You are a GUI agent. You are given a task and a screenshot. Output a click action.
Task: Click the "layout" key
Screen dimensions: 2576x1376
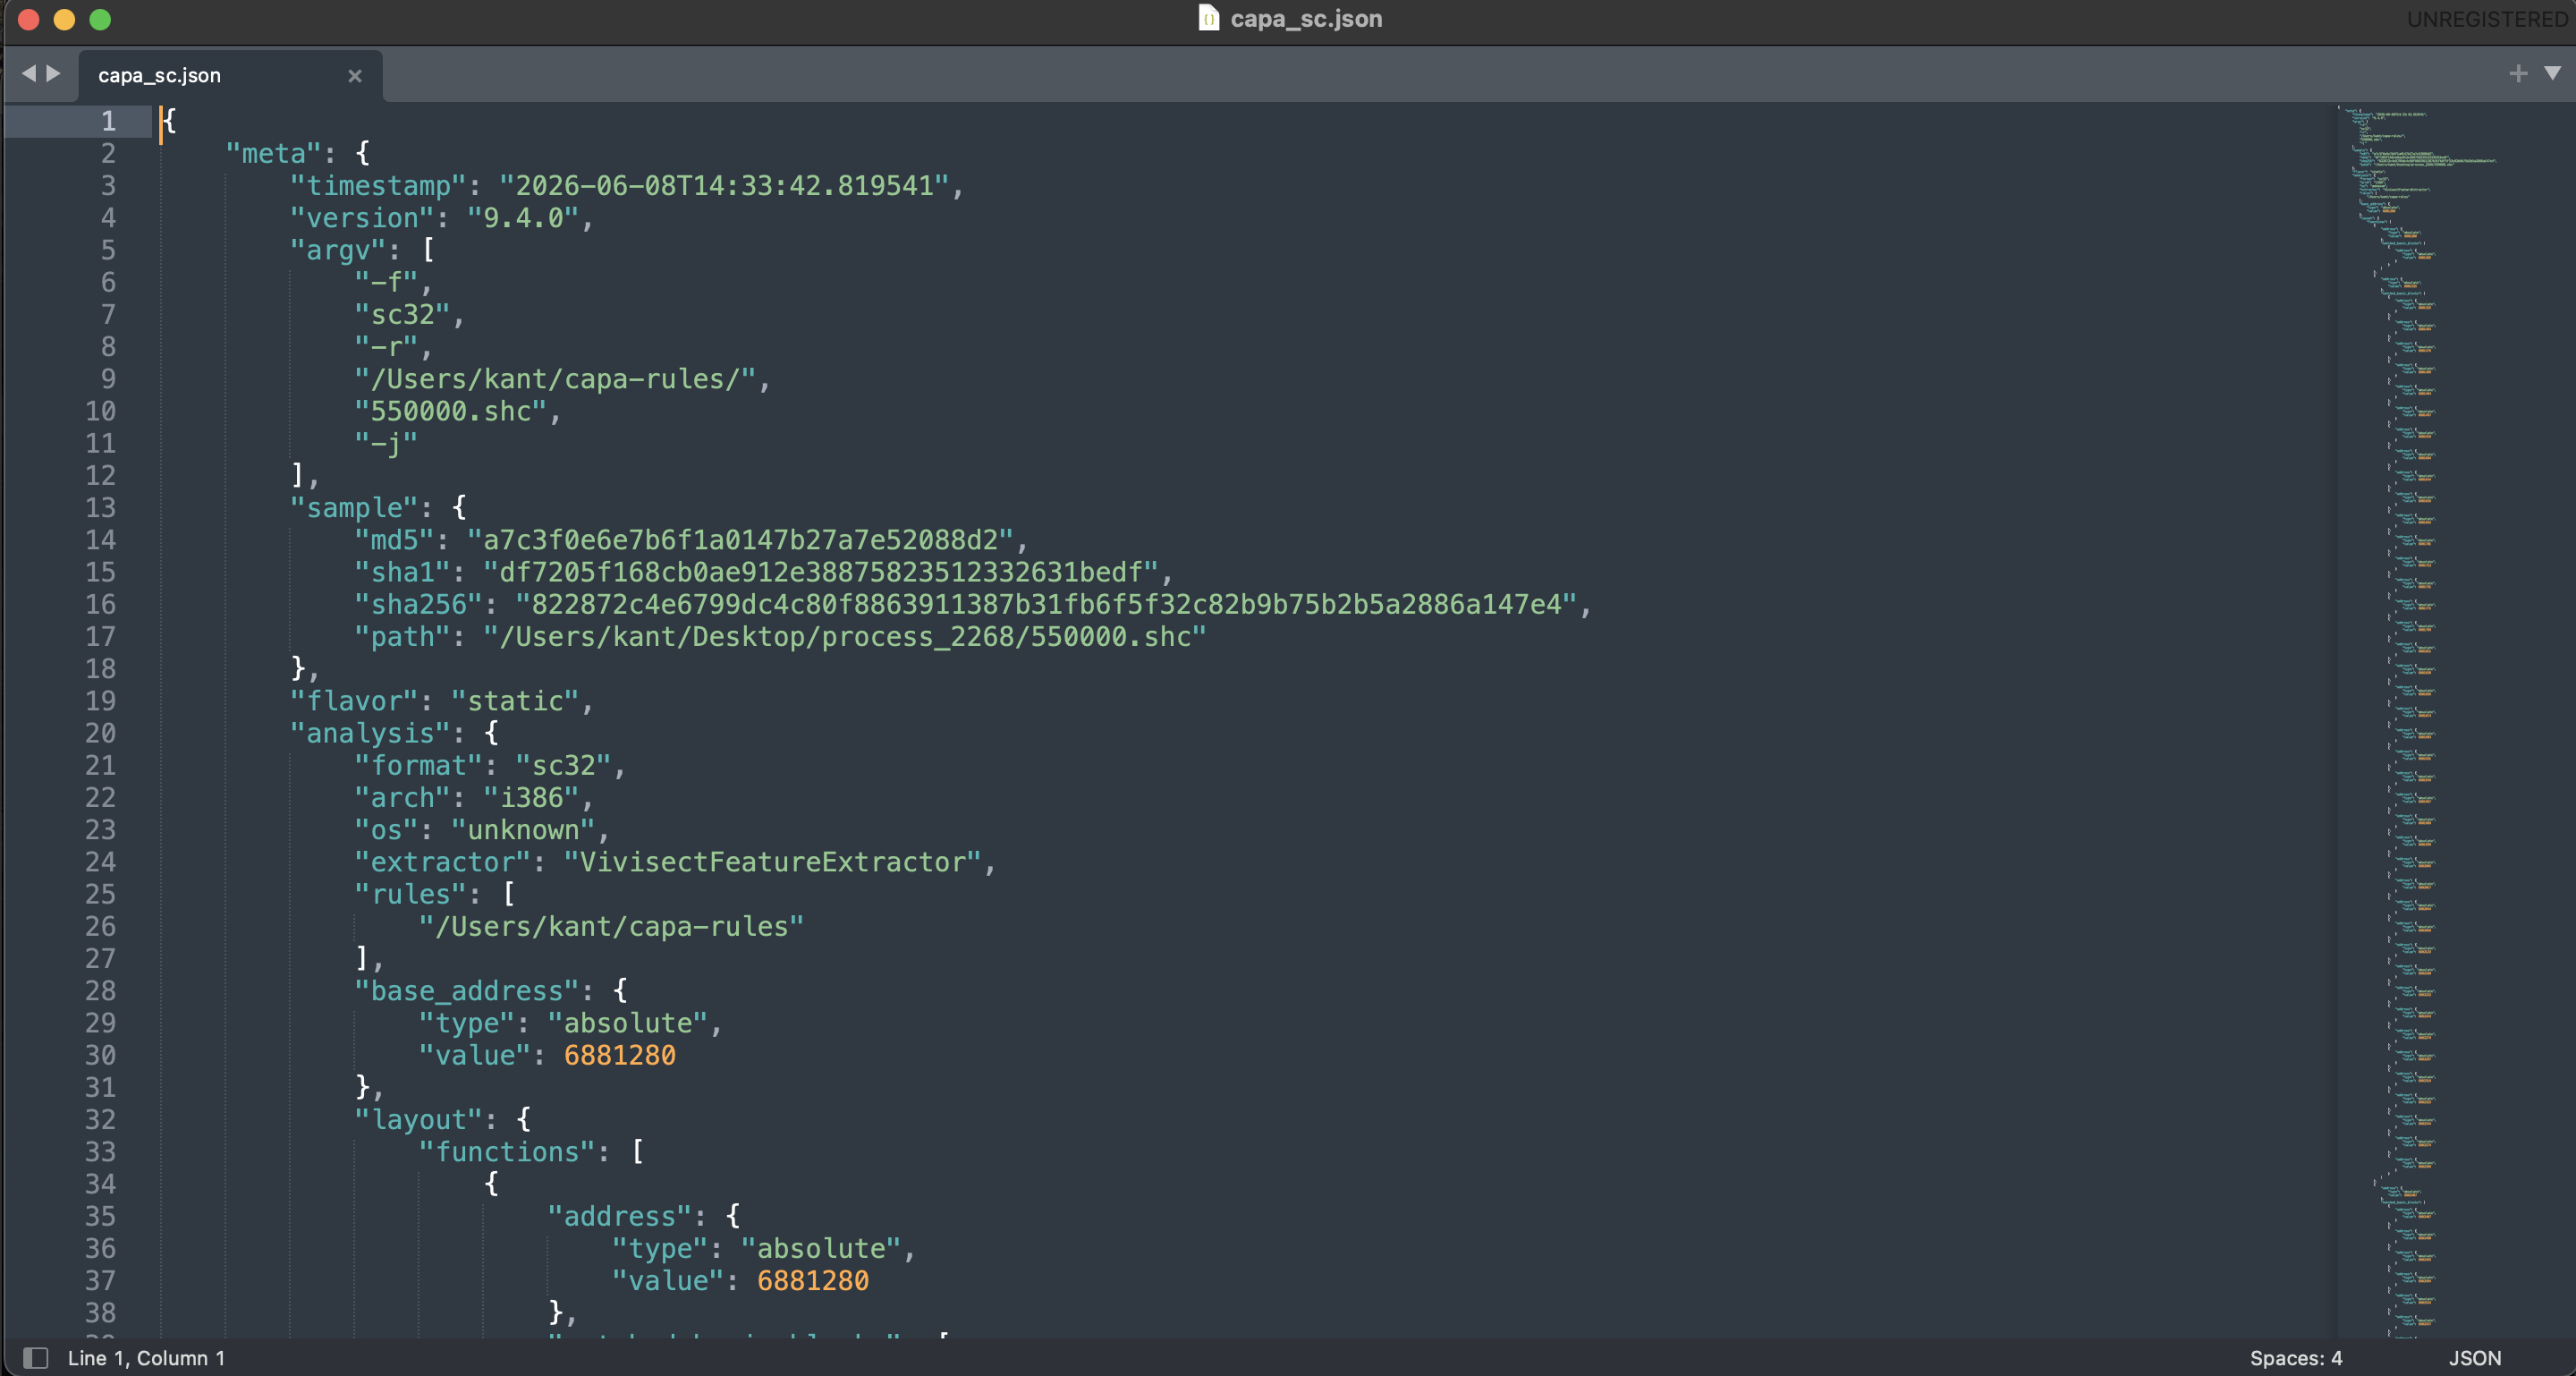(x=419, y=1120)
